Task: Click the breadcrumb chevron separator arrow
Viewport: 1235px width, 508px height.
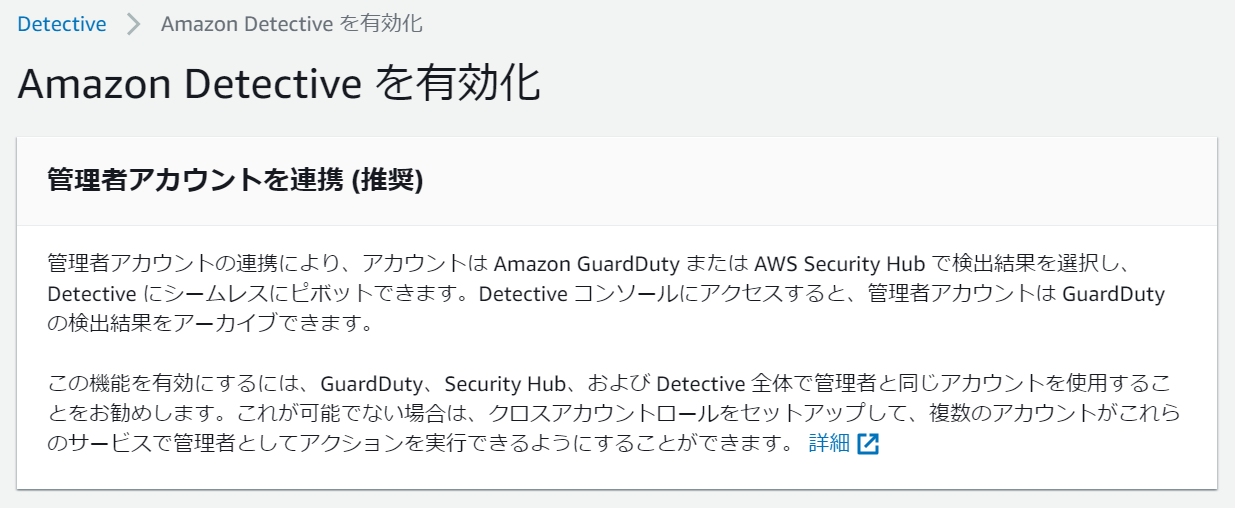Action: pyautogui.click(x=134, y=24)
